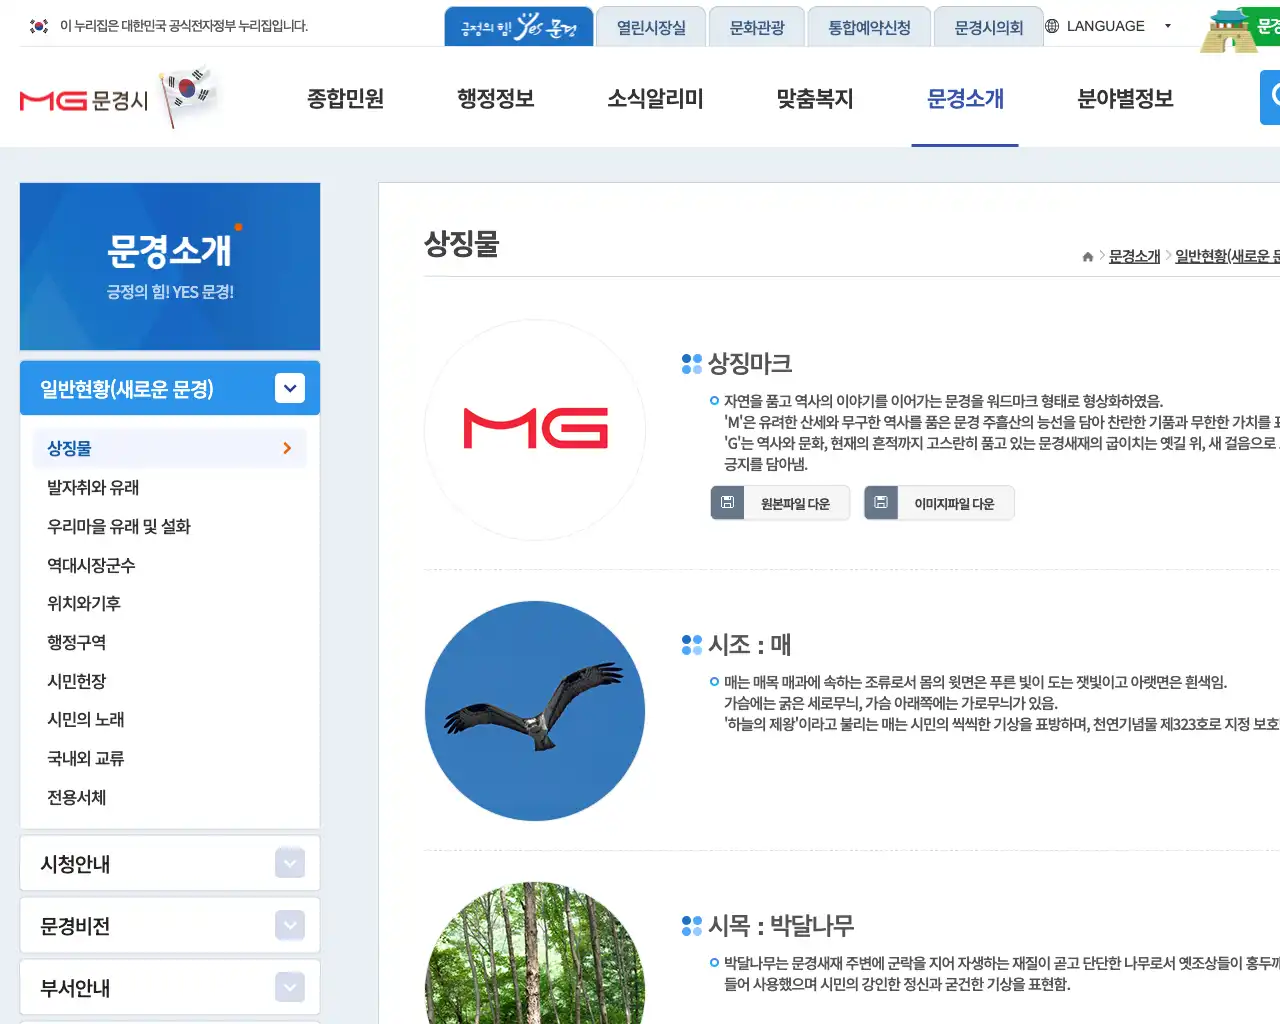Click the 박달나무 tree image
This screenshot has width=1280, height=1024.
[535, 953]
